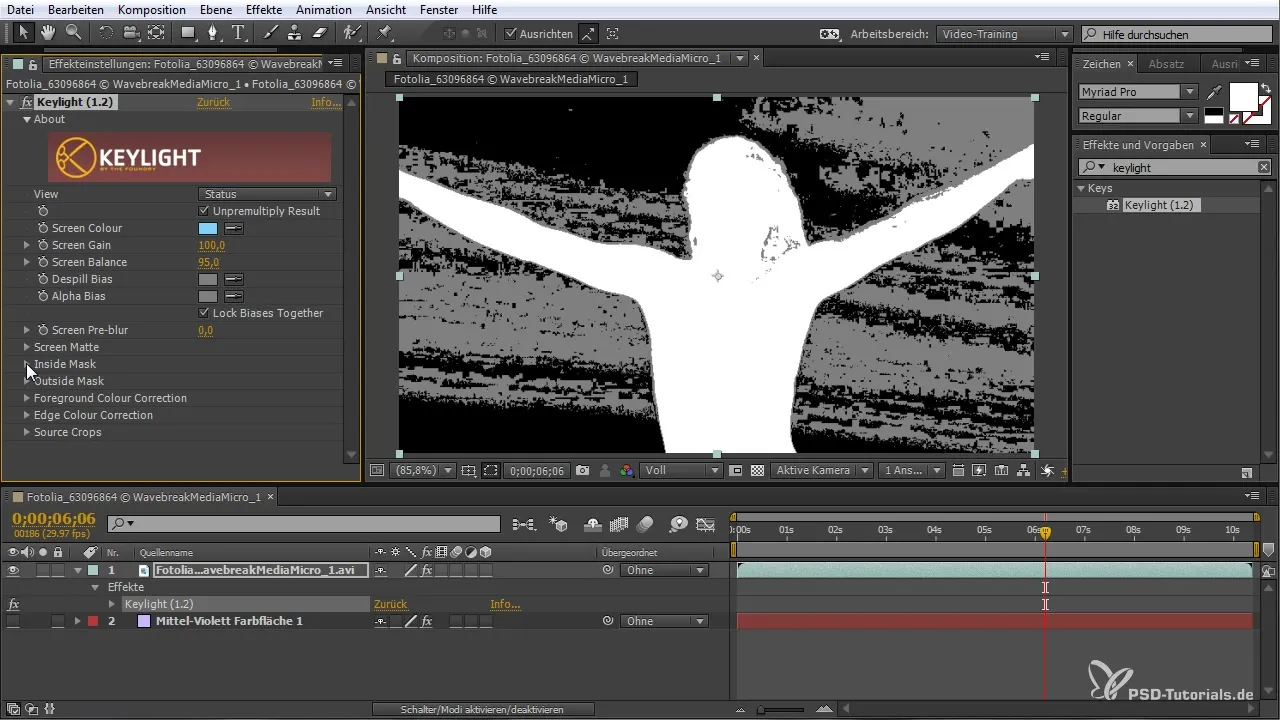This screenshot has width=1280, height=720.
Task: Toggle Screen Pre-blur stopwatch
Action: coord(43,330)
